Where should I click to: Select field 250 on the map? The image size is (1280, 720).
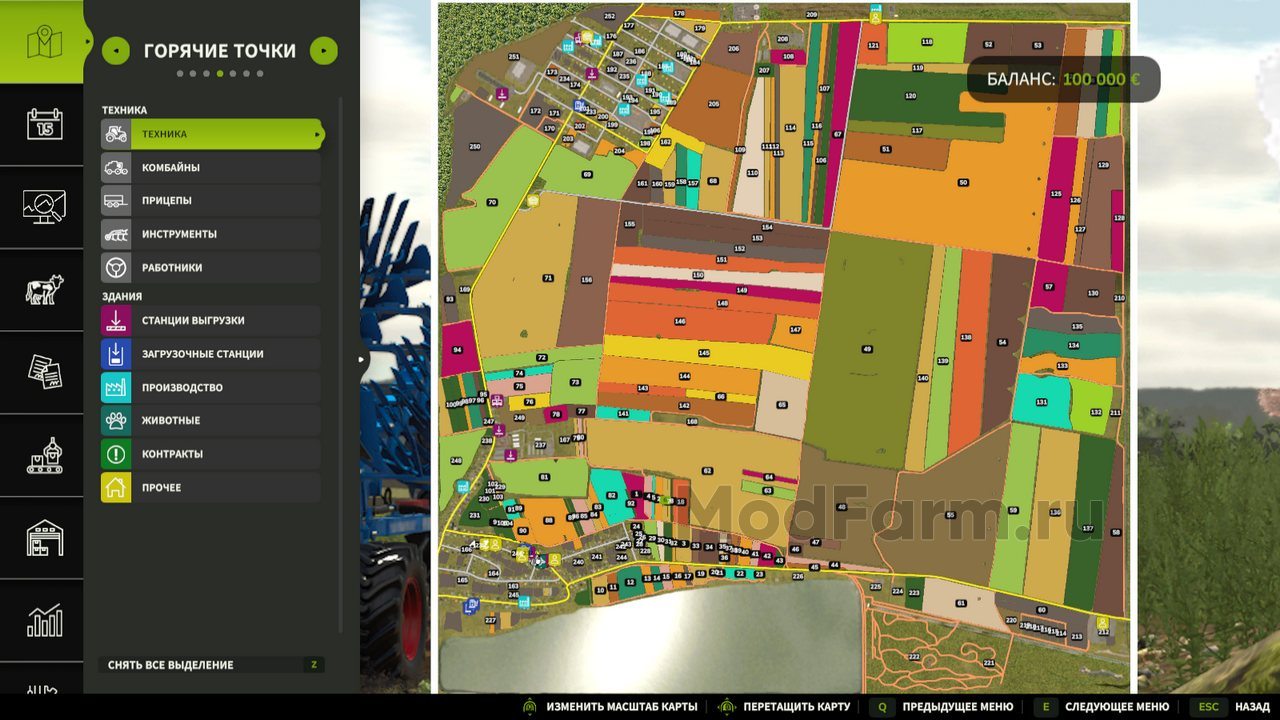coord(475,147)
